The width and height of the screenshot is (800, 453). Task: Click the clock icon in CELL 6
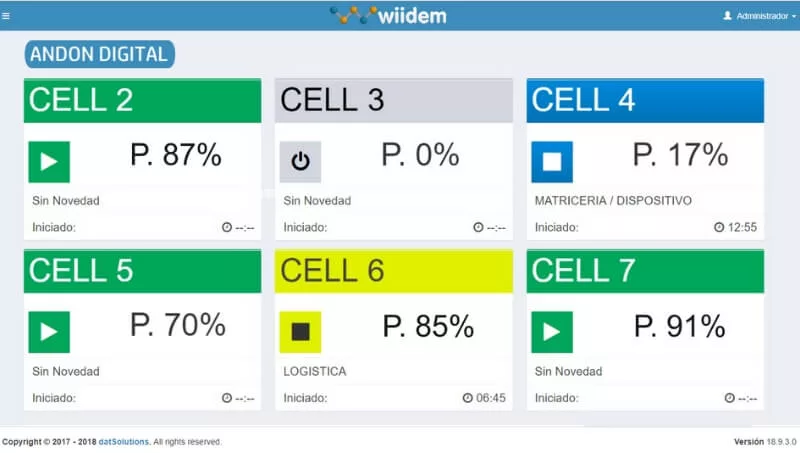[x=467, y=398]
